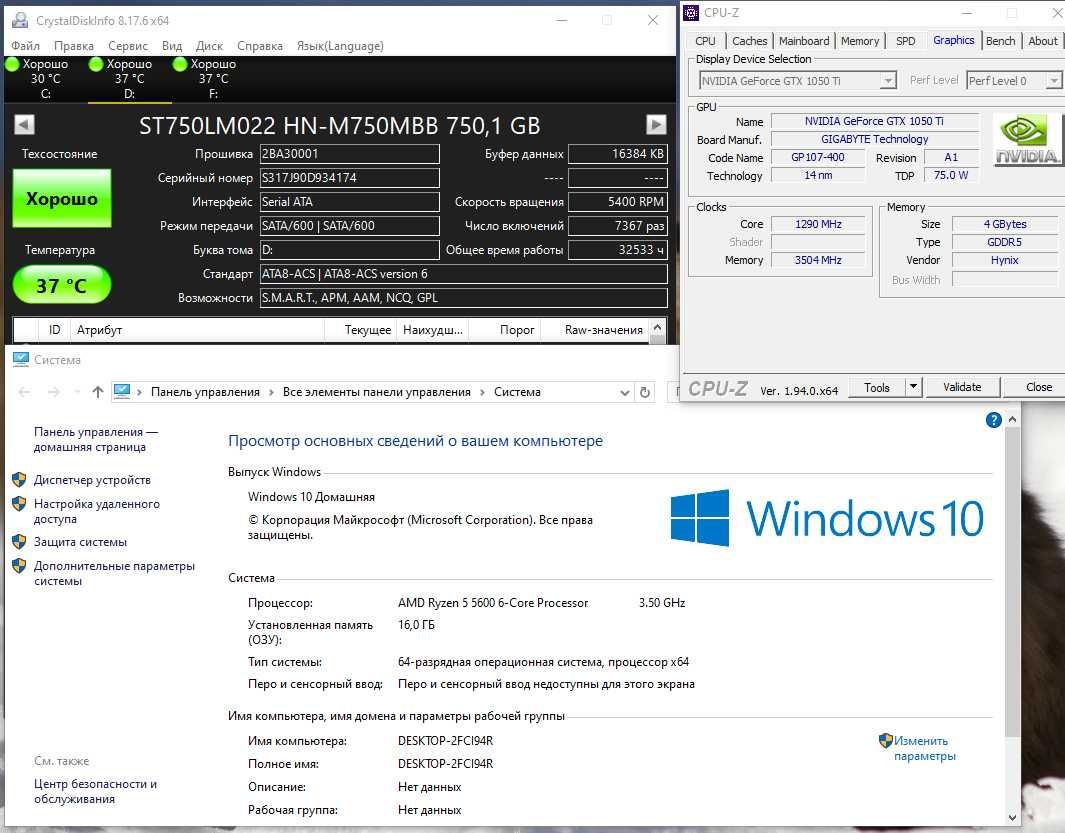Switch to the Bench tab in CPU-Z

point(1000,41)
